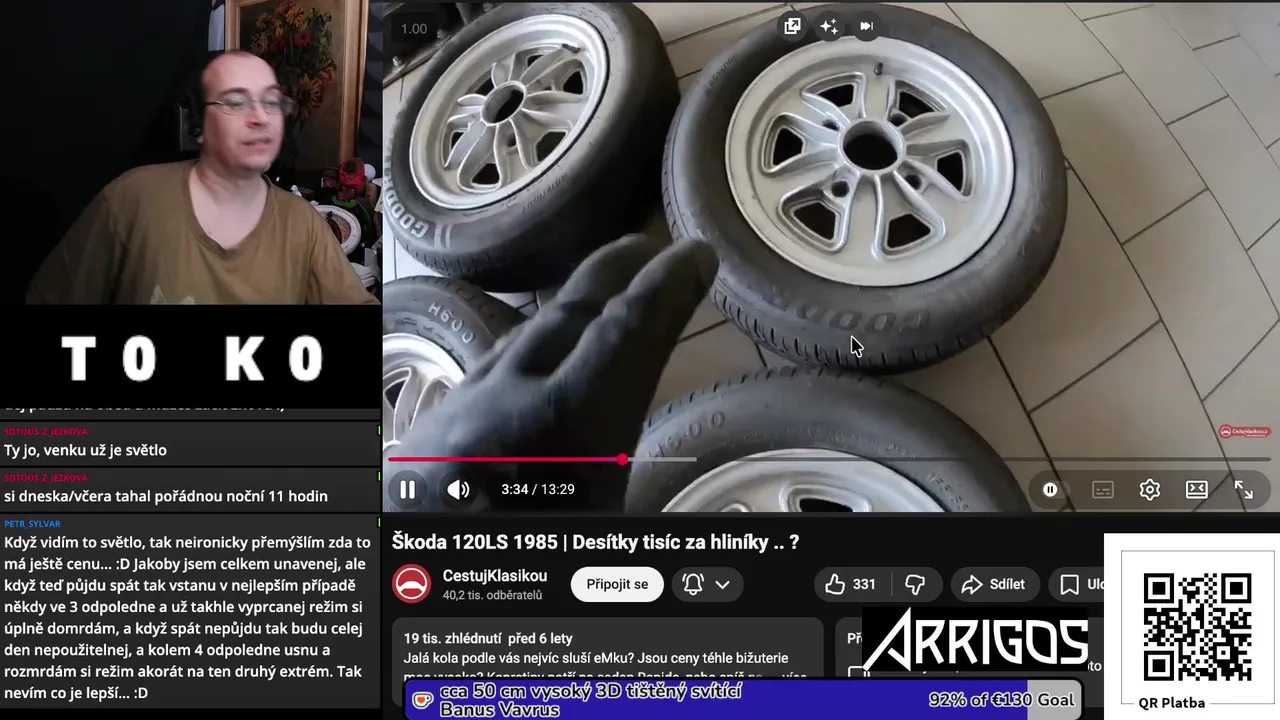This screenshot has width=1280, height=720.
Task: Open the pop-out player icon above the video
Action: (792, 26)
